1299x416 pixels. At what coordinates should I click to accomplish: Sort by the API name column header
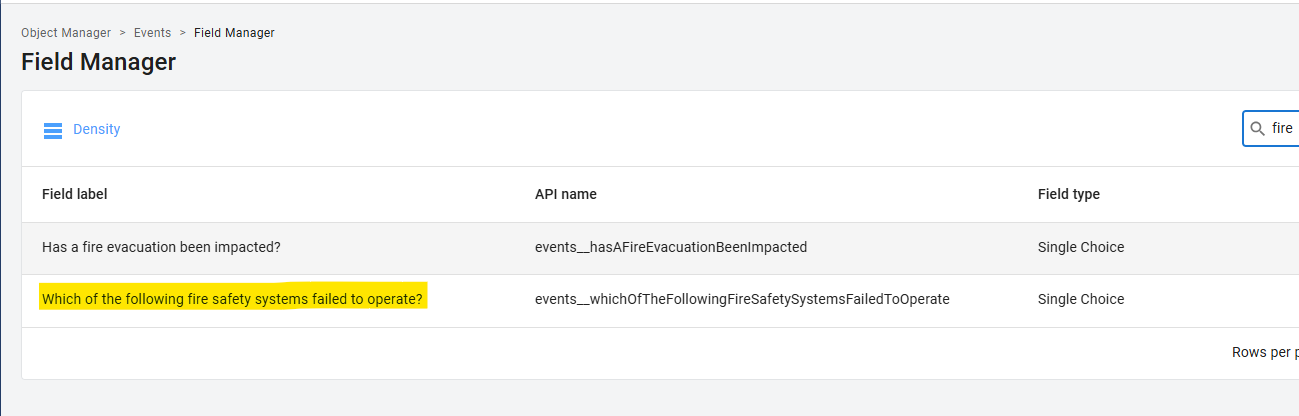[x=566, y=194]
